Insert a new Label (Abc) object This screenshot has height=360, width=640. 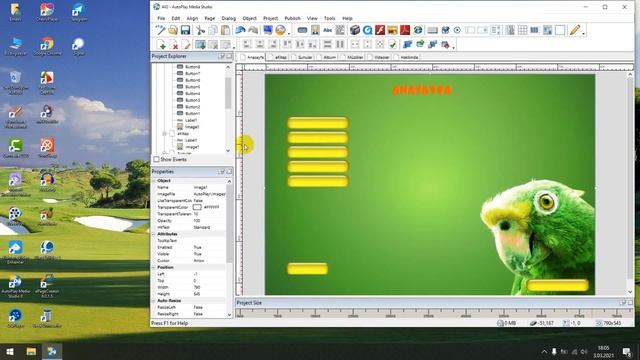[327, 30]
